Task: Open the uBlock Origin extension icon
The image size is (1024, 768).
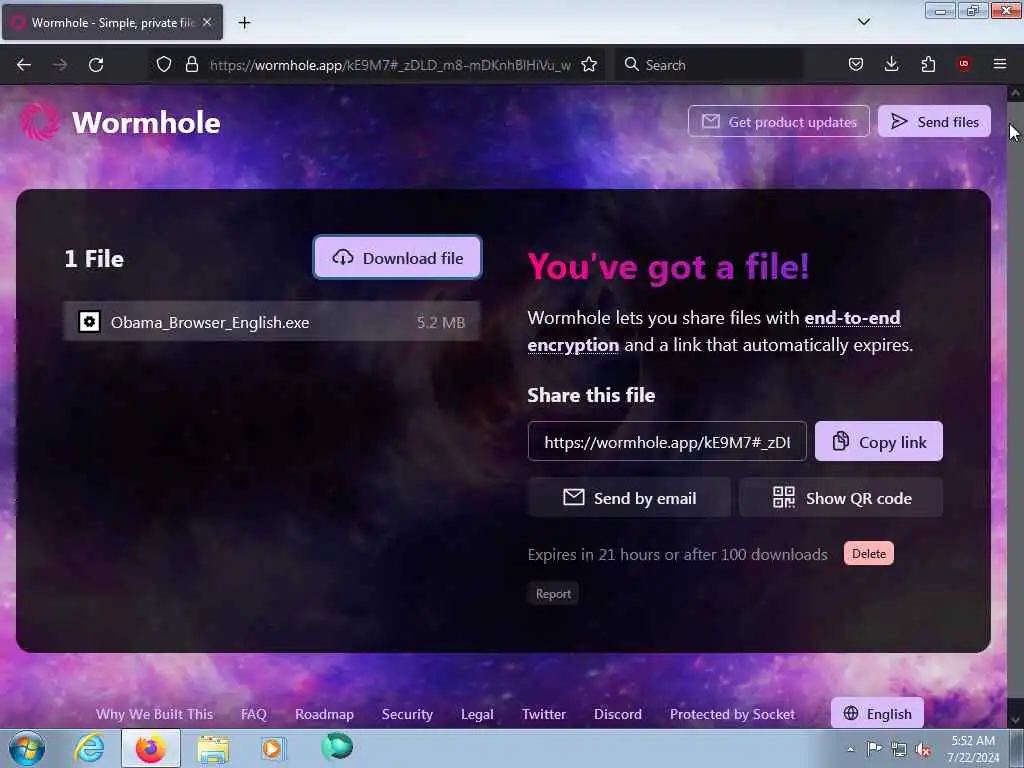Action: tap(963, 65)
